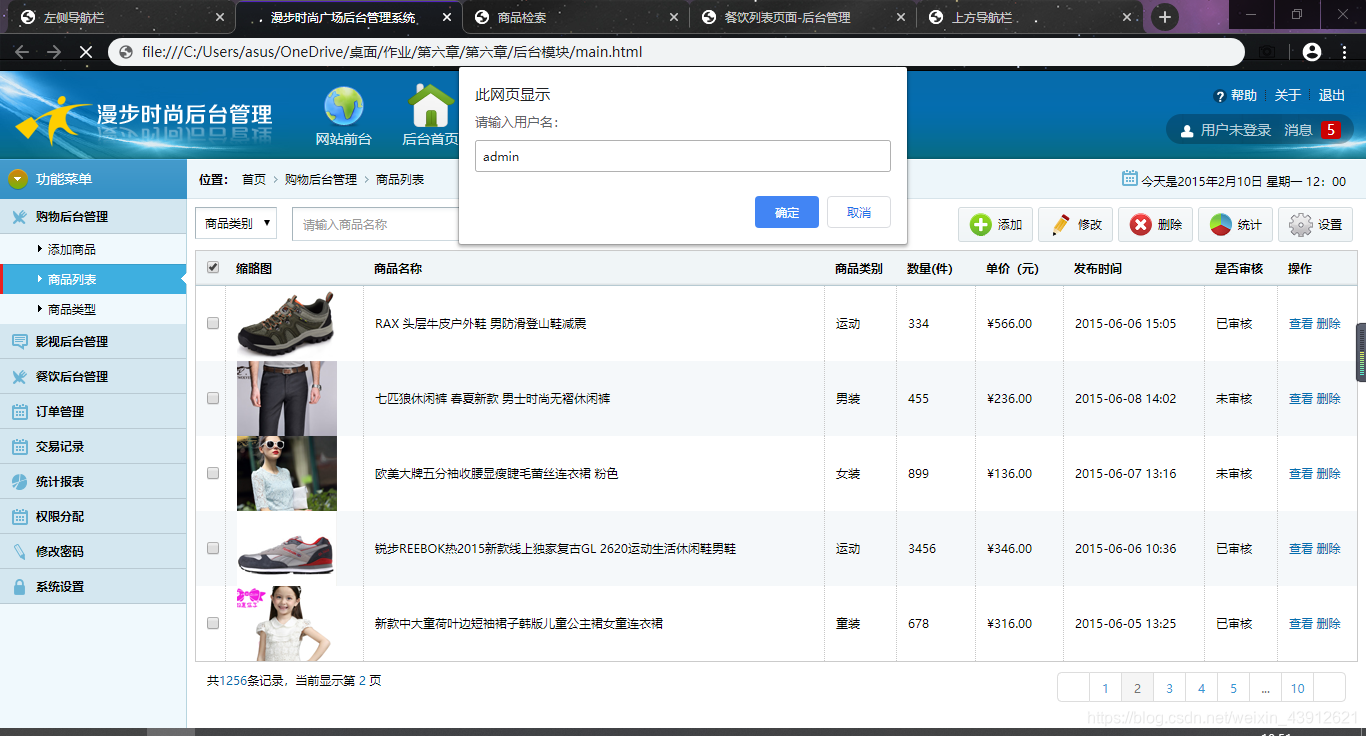Screen dimensions: 1366x736
Task: Expand 影视后台管理 in the sidebar
Action: coord(93,341)
